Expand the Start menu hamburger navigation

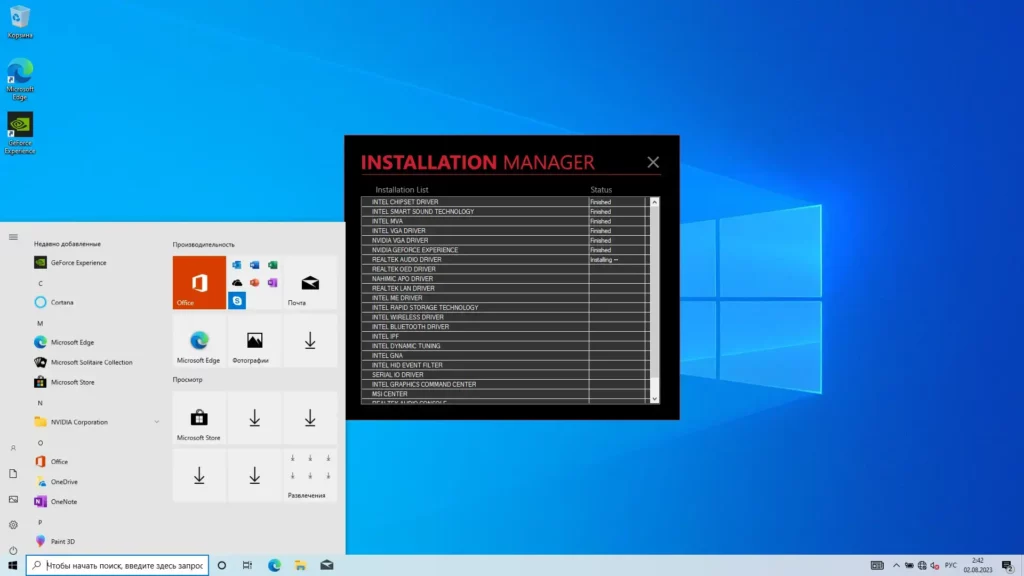[13, 237]
